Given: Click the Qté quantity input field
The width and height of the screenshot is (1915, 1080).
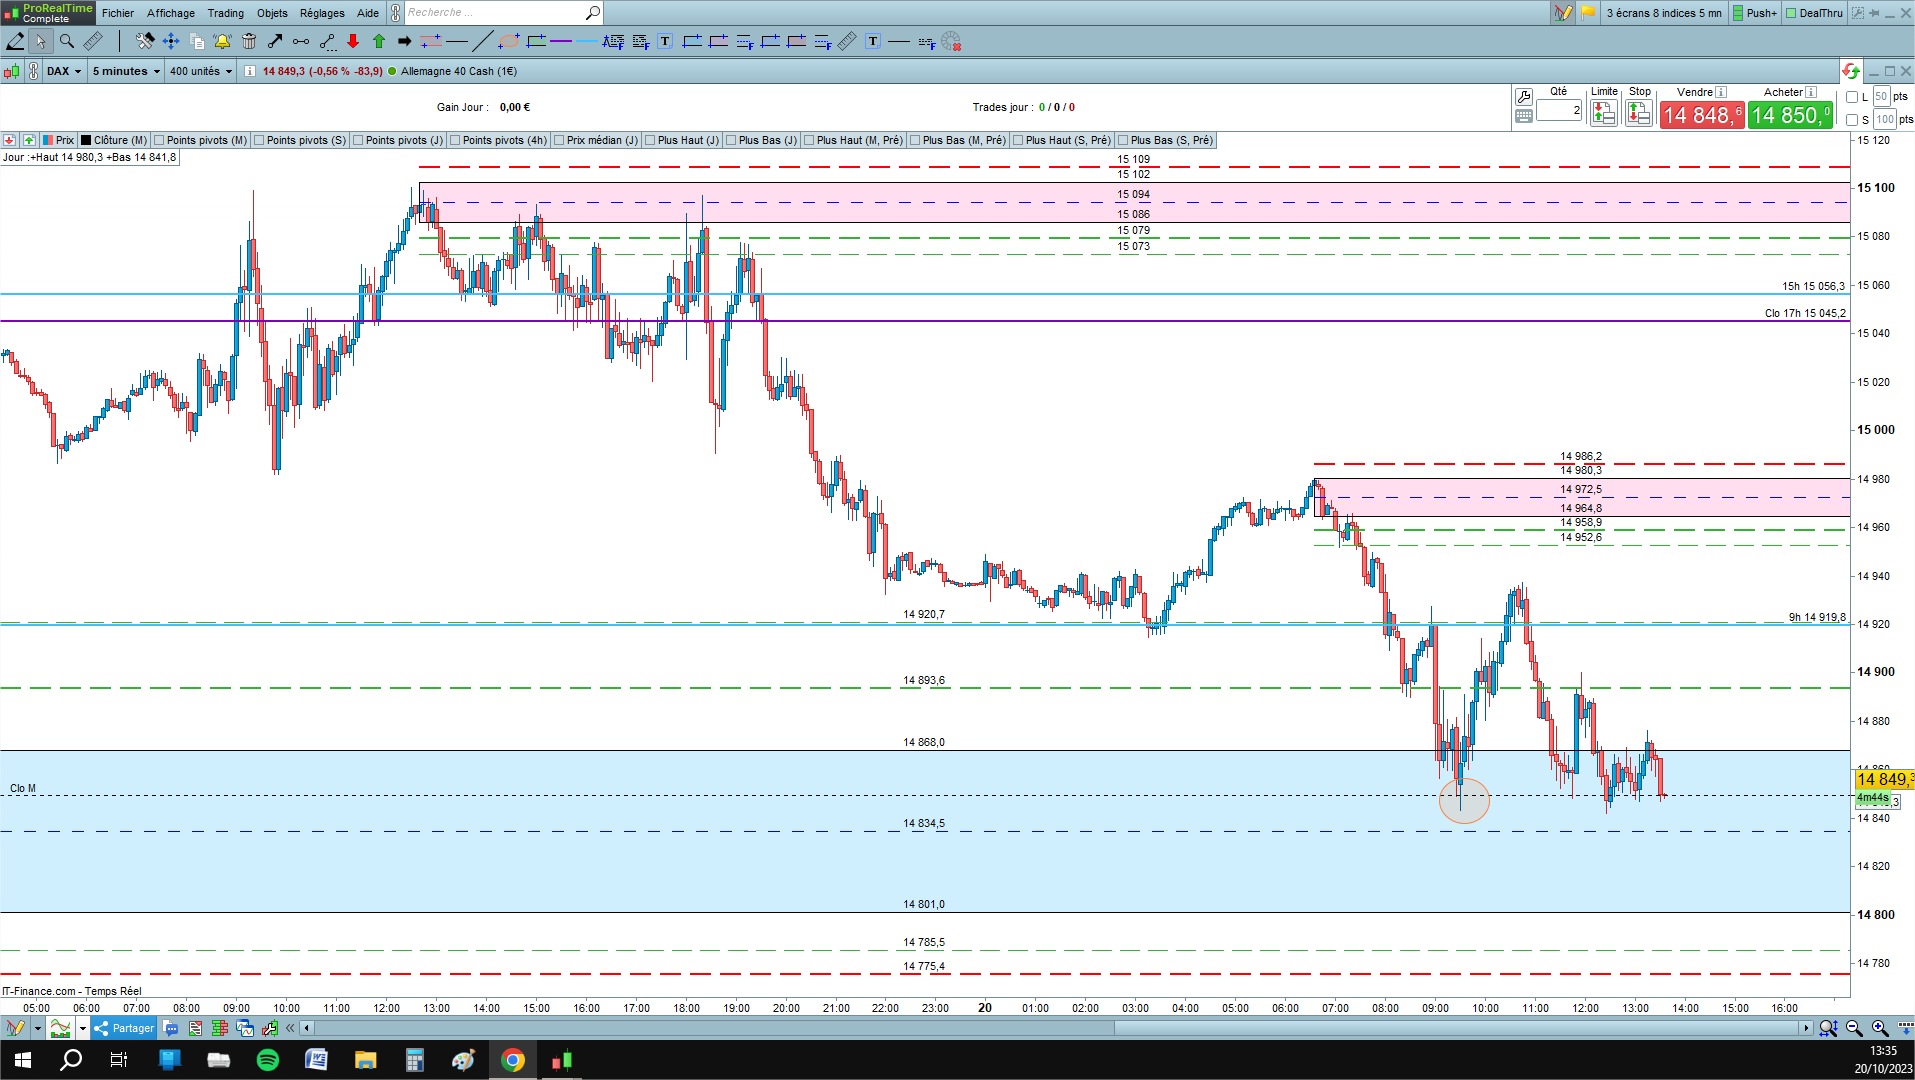Looking at the screenshot, I should (1559, 110).
